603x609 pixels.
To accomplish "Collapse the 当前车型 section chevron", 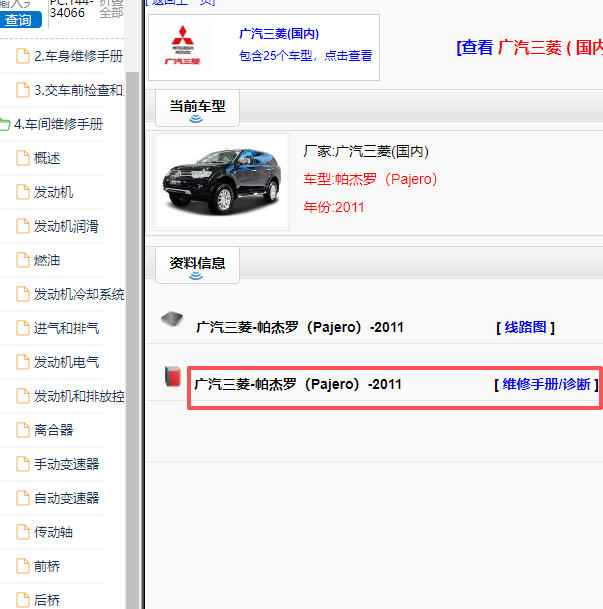I will tap(196, 119).
